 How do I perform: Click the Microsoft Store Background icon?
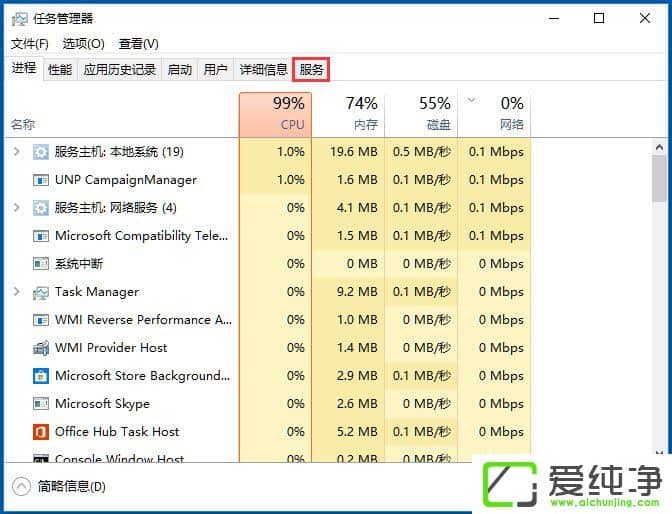pyautogui.click(x=41, y=376)
